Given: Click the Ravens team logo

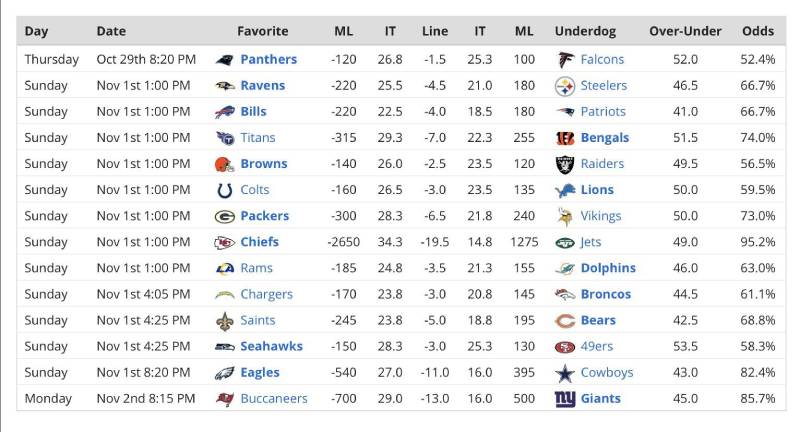Looking at the screenshot, I should click(225, 86).
